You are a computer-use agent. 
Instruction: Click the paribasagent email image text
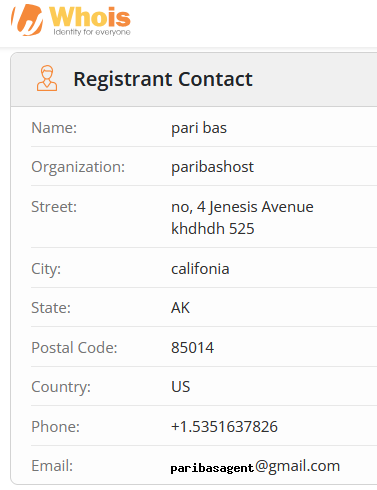(x=212, y=468)
